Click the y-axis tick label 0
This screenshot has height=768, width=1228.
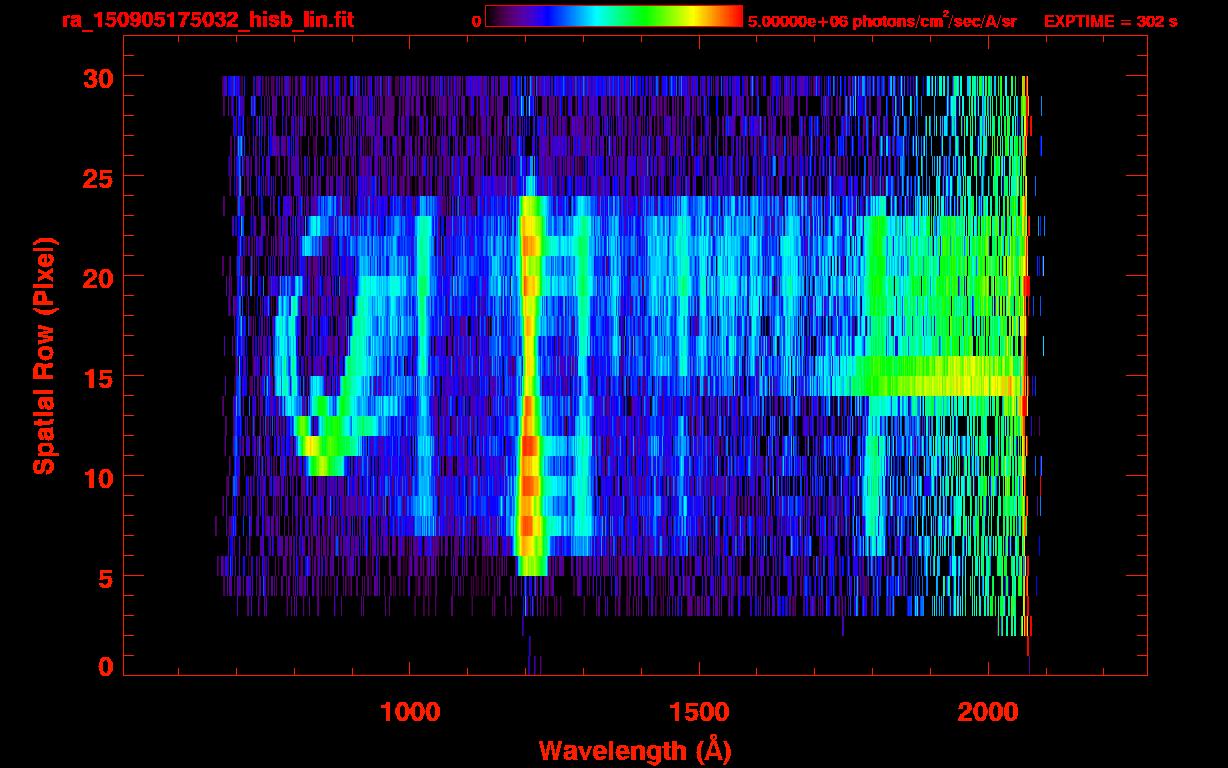pos(105,666)
